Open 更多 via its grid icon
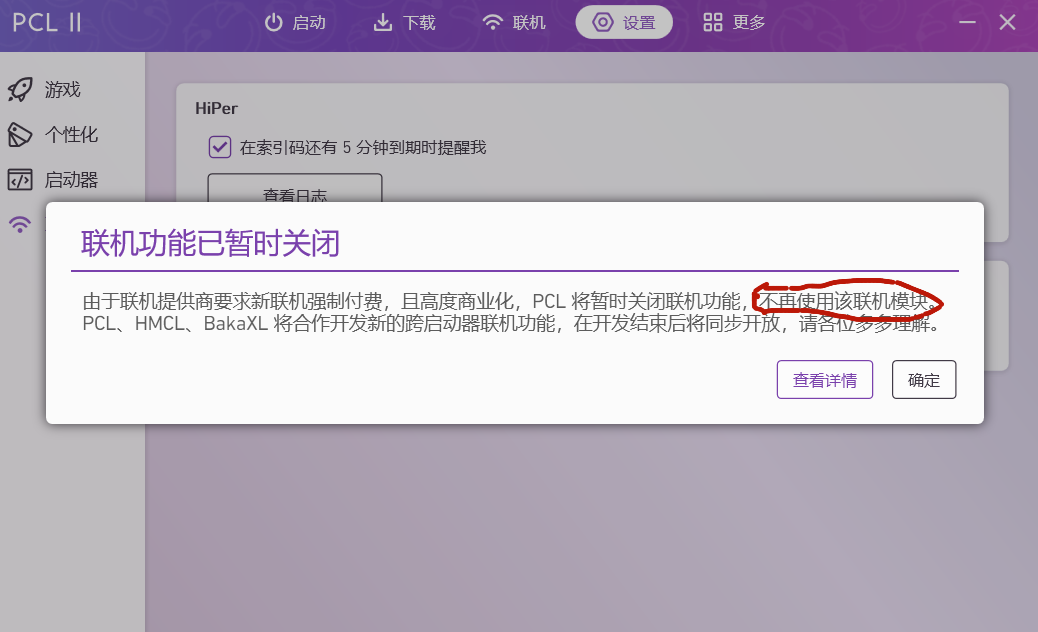The image size is (1038, 632). coord(713,22)
